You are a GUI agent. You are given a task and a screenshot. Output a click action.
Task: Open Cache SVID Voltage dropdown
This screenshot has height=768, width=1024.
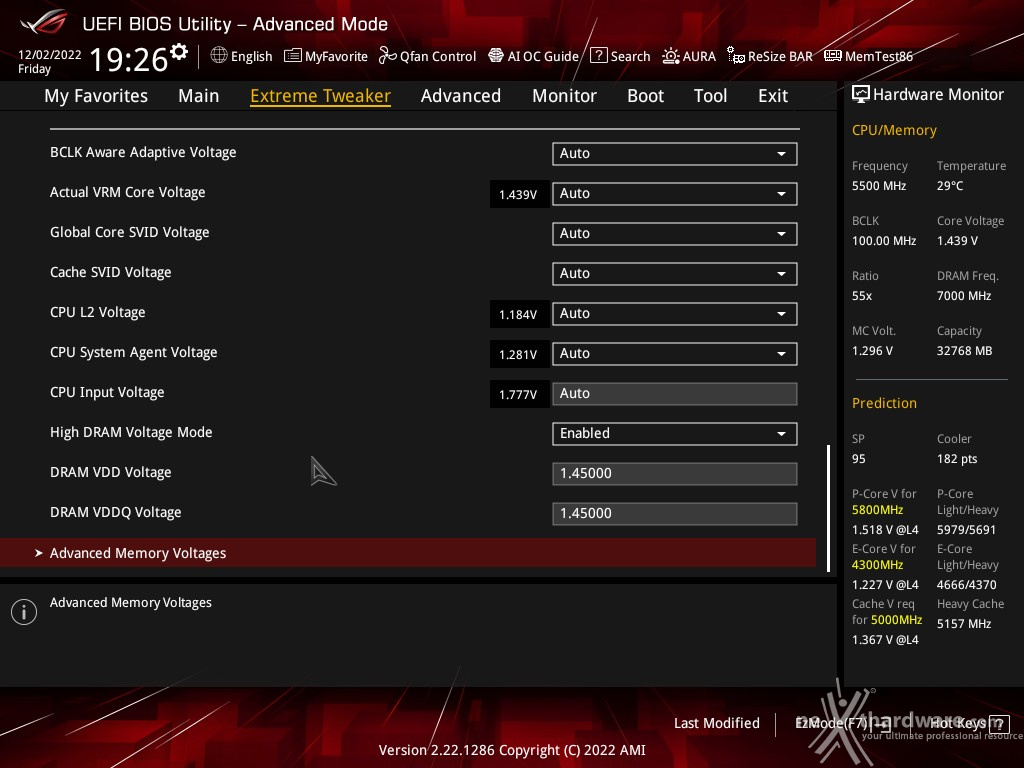675,274
